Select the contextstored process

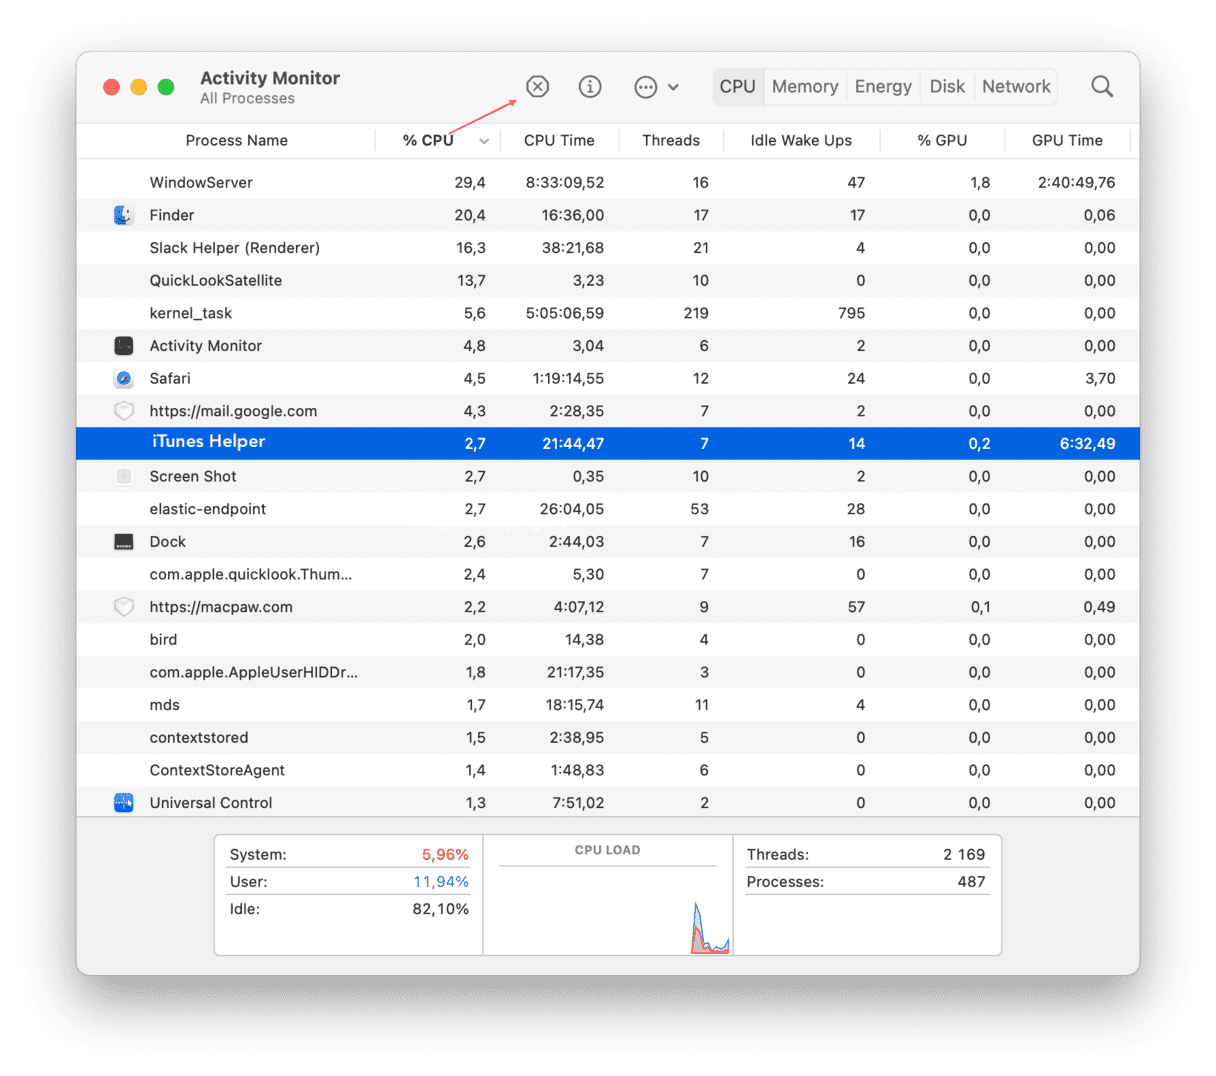point(608,738)
